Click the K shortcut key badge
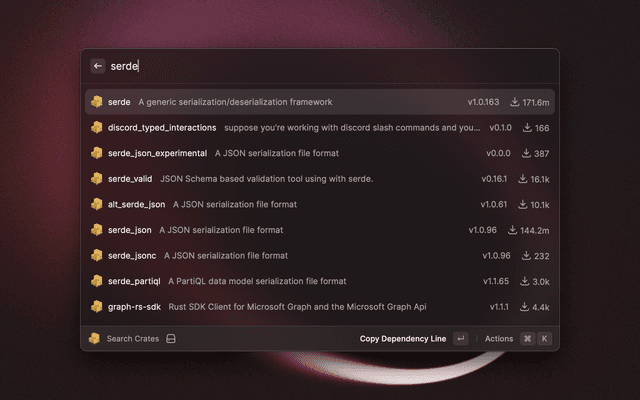This screenshot has height=400, width=640. click(x=545, y=339)
